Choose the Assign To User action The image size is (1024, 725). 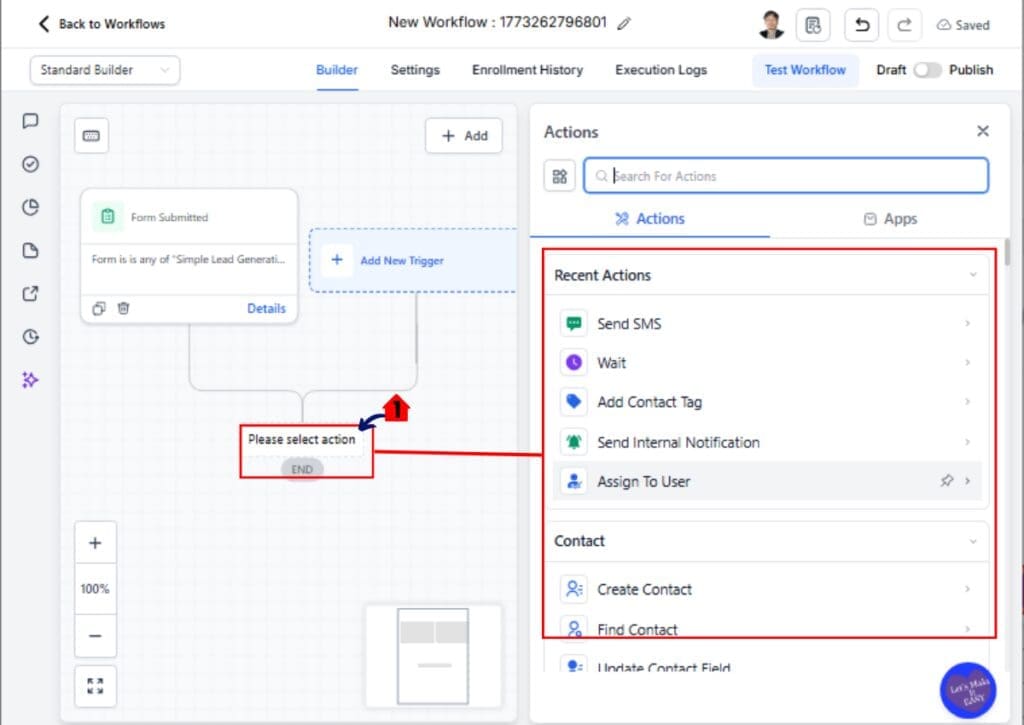[x=767, y=481]
